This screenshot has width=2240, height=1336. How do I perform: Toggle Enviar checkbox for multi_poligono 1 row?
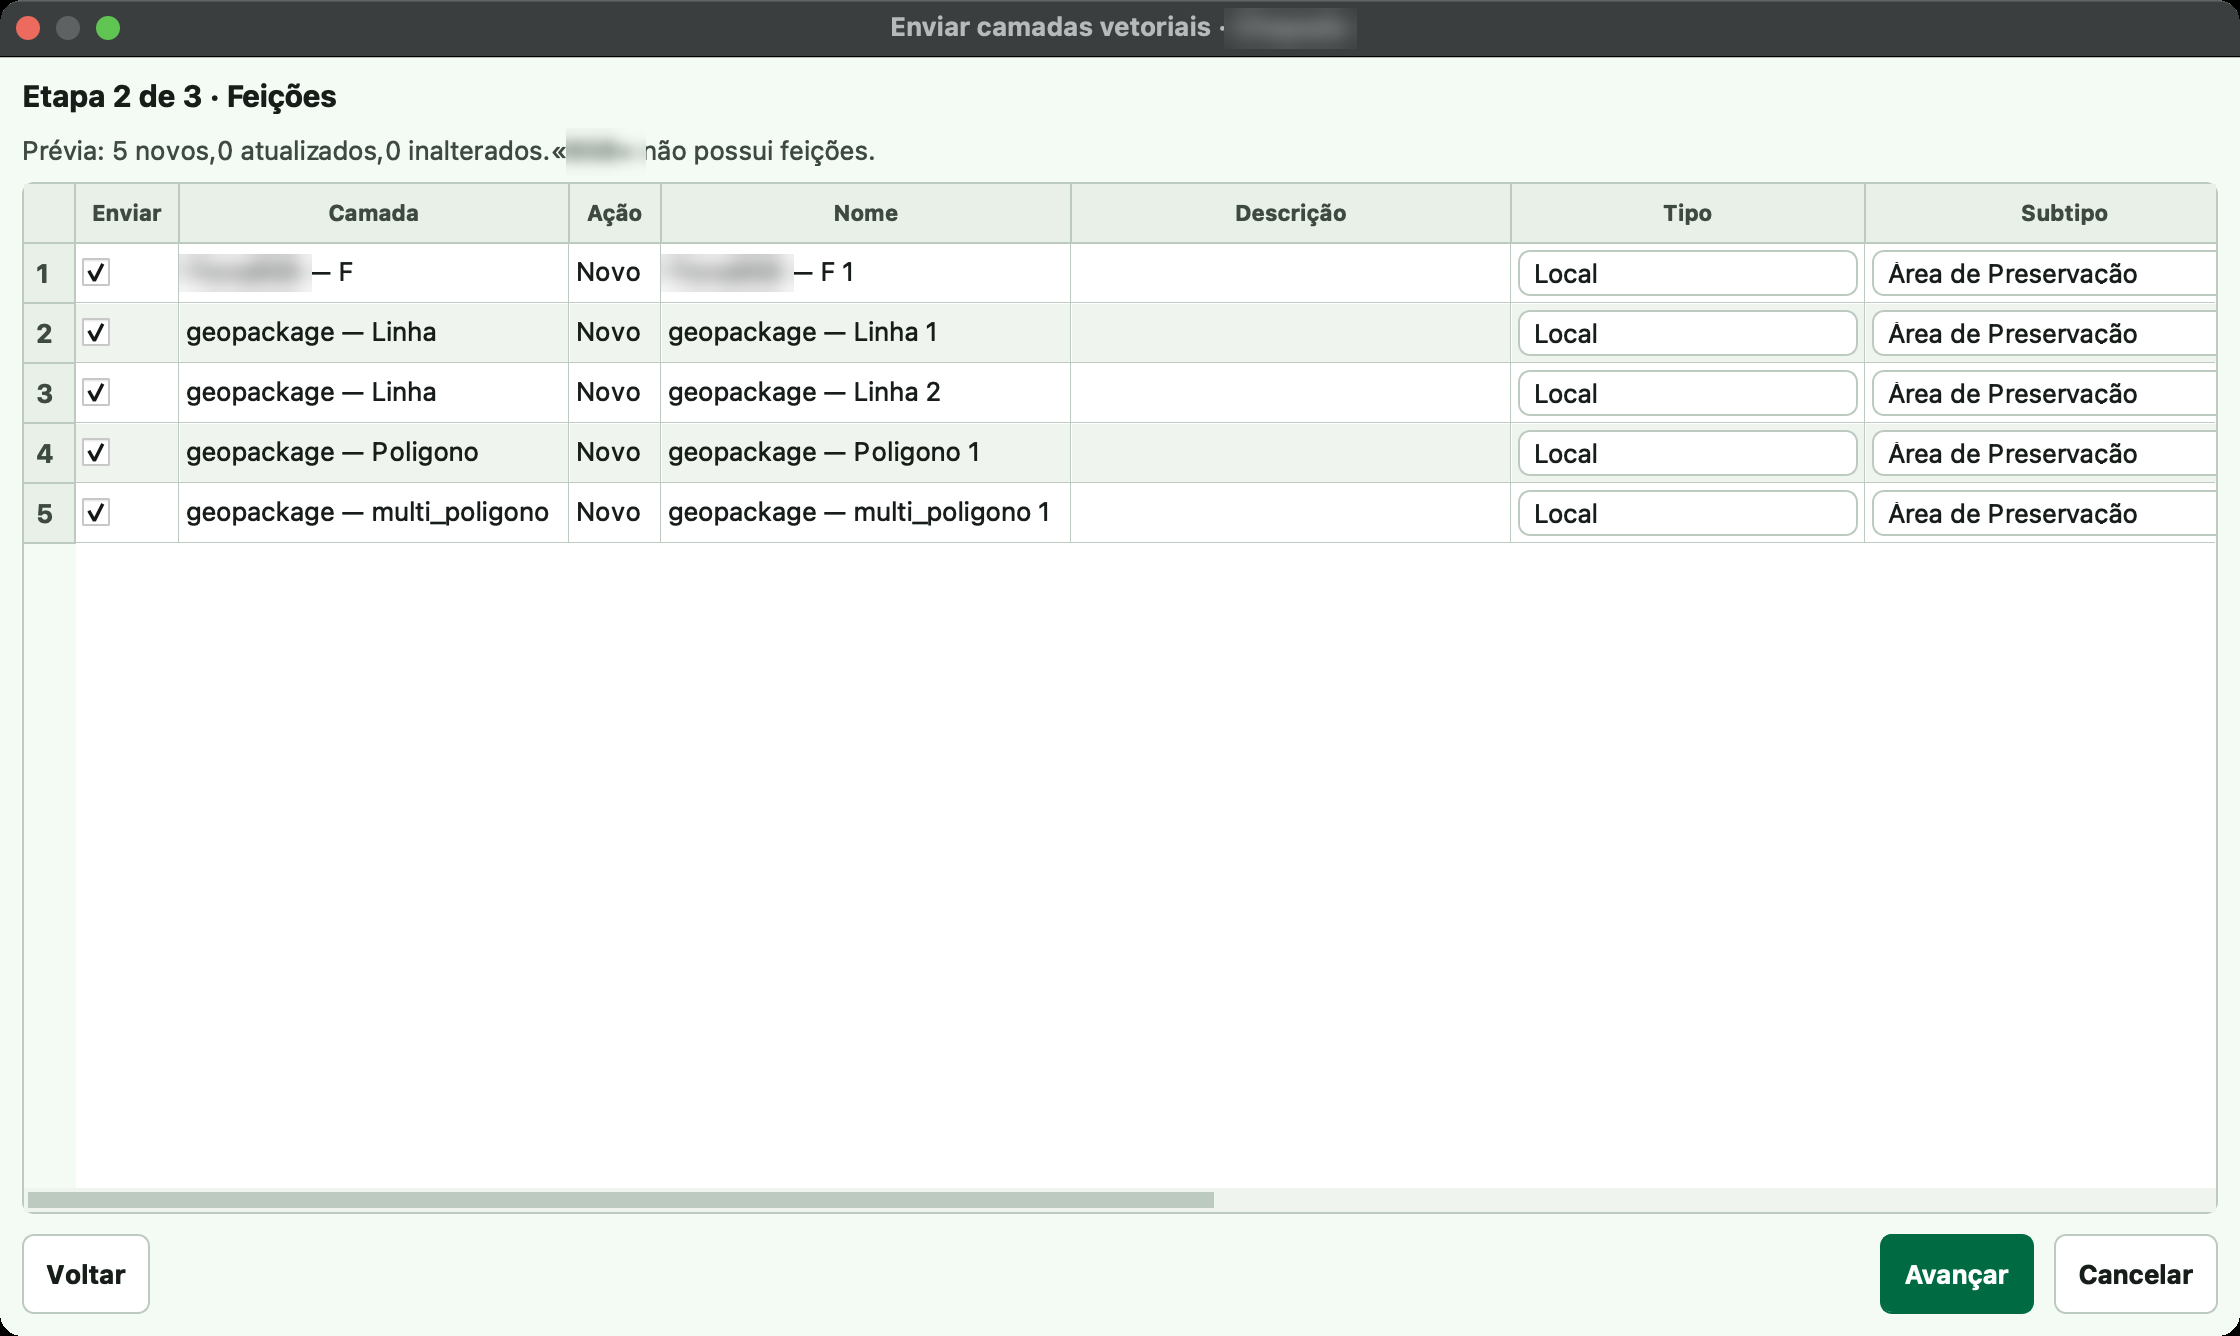pyautogui.click(x=96, y=512)
